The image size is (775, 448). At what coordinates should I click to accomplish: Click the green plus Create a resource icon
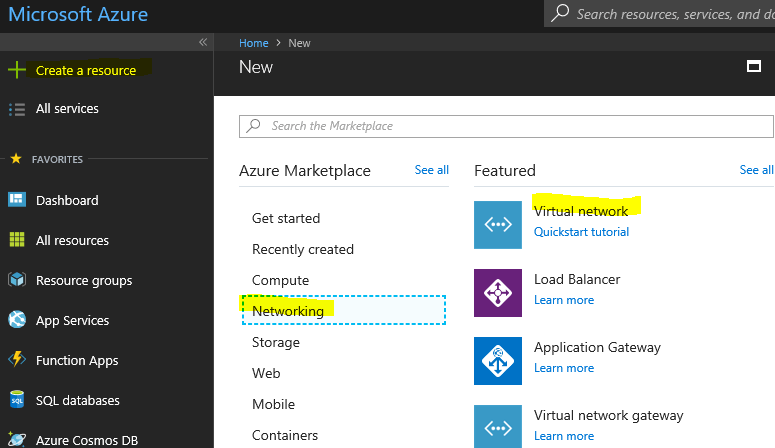click(x=17, y=70)
